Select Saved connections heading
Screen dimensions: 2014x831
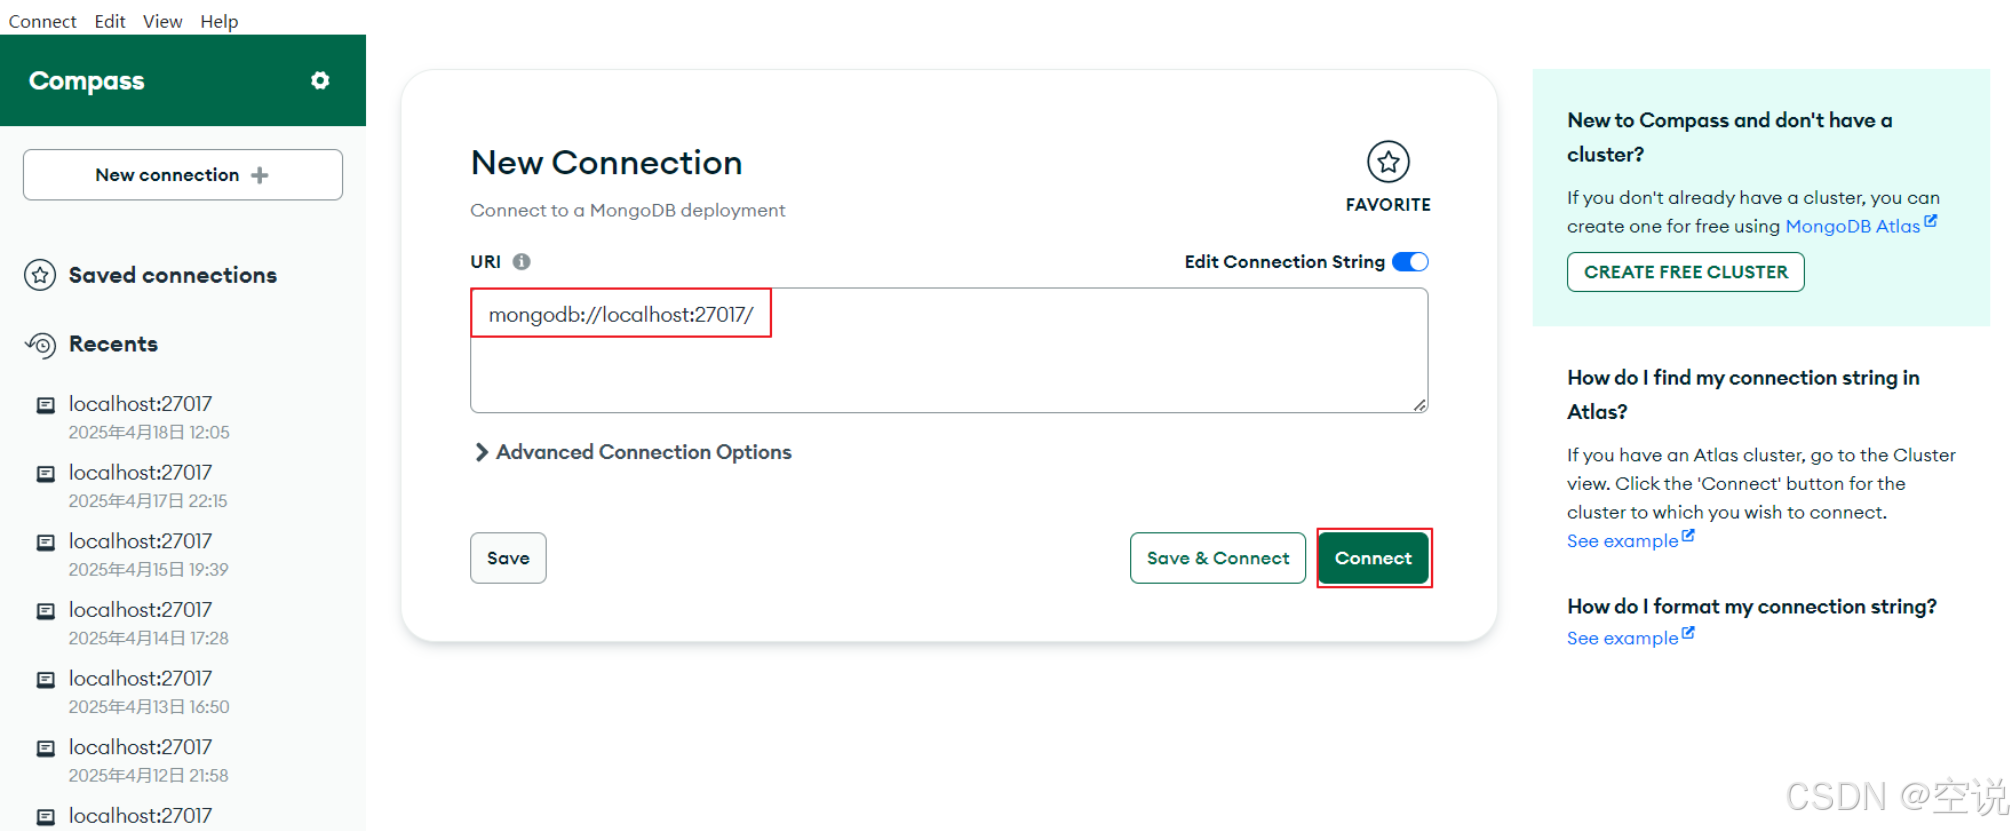tap(172, 275)
